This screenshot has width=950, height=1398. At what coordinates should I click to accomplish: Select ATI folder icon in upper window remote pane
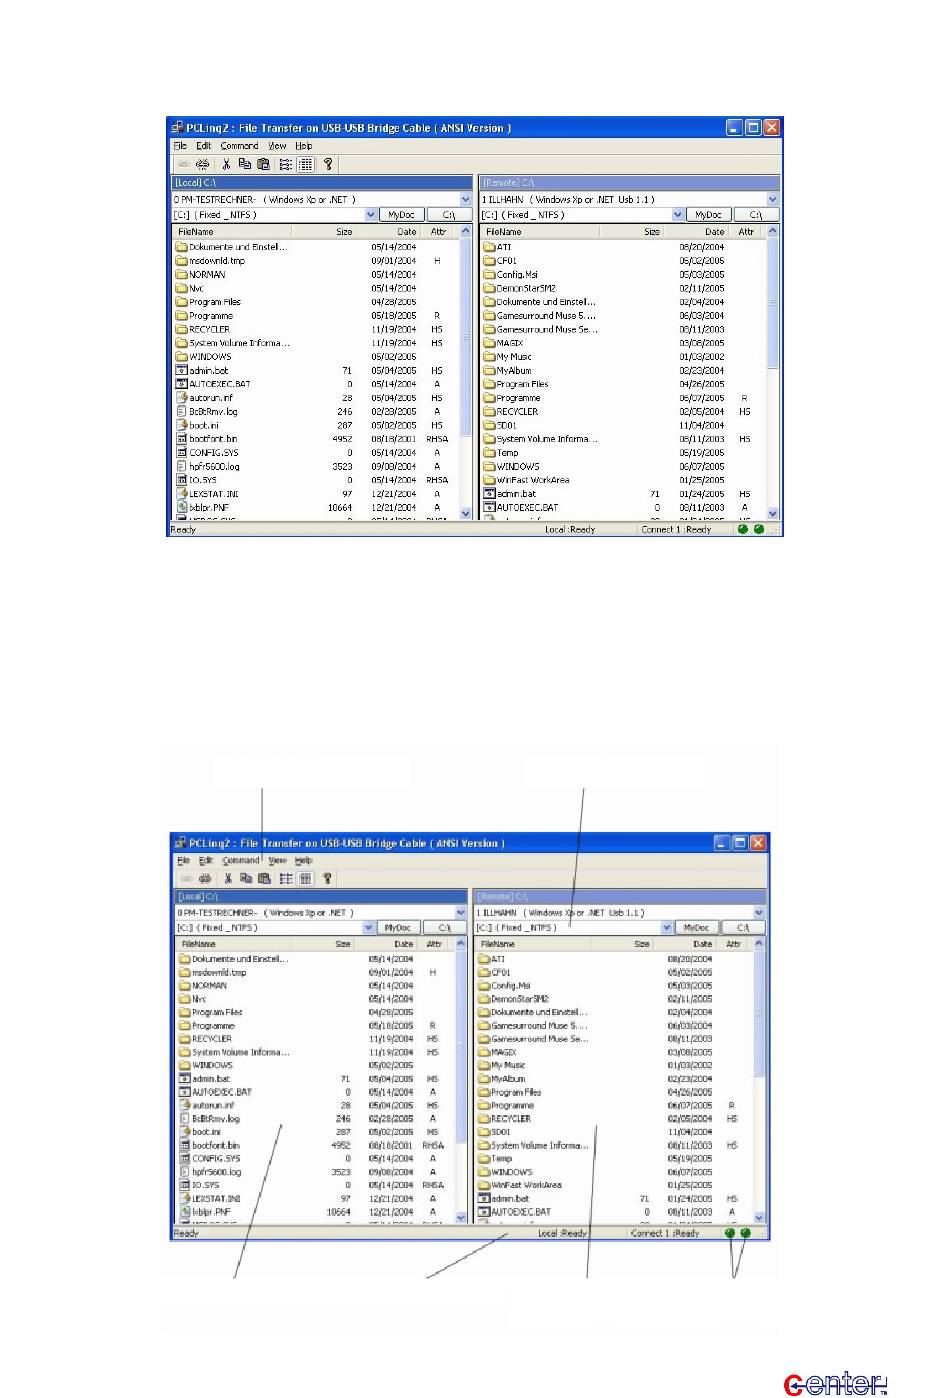tap(489, 246)
